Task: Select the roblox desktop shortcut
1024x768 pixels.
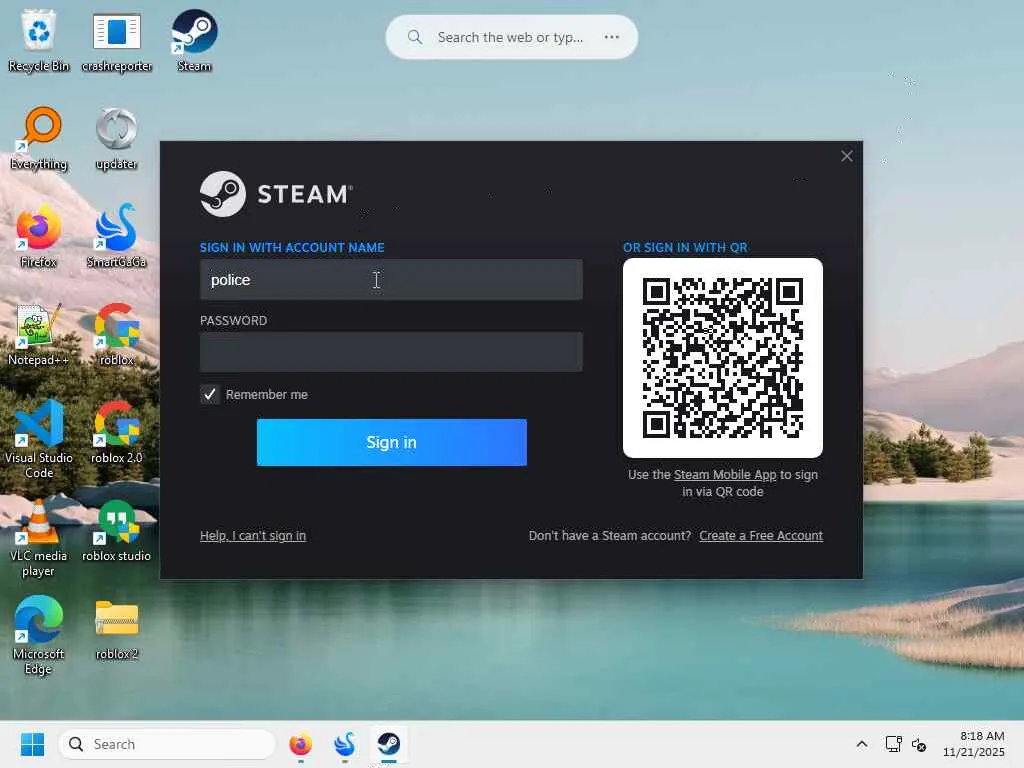Action: [117, 334]
